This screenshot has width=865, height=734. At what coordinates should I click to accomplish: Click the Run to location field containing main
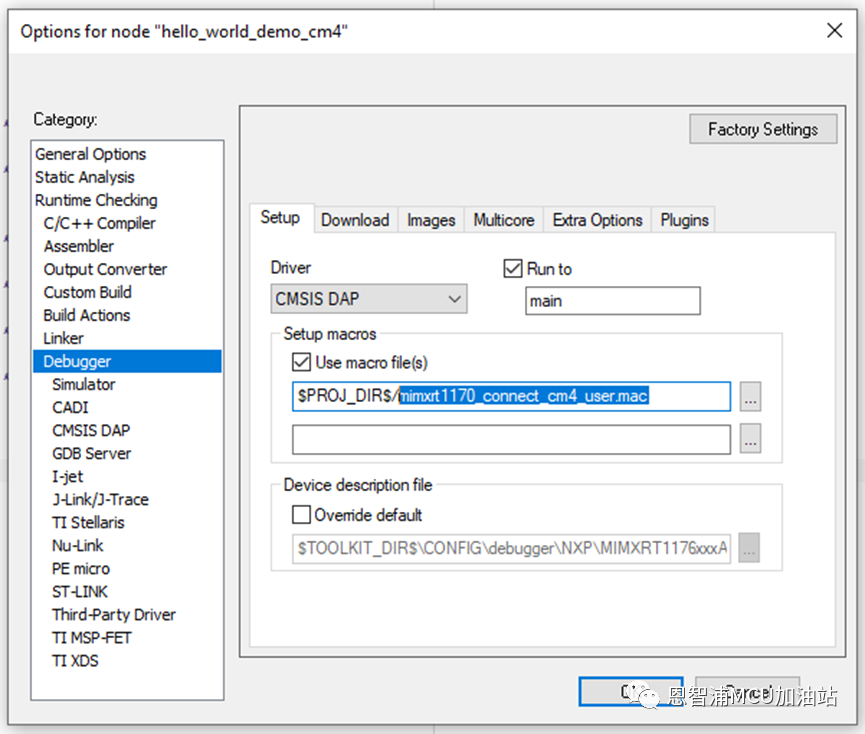point(612,300)
